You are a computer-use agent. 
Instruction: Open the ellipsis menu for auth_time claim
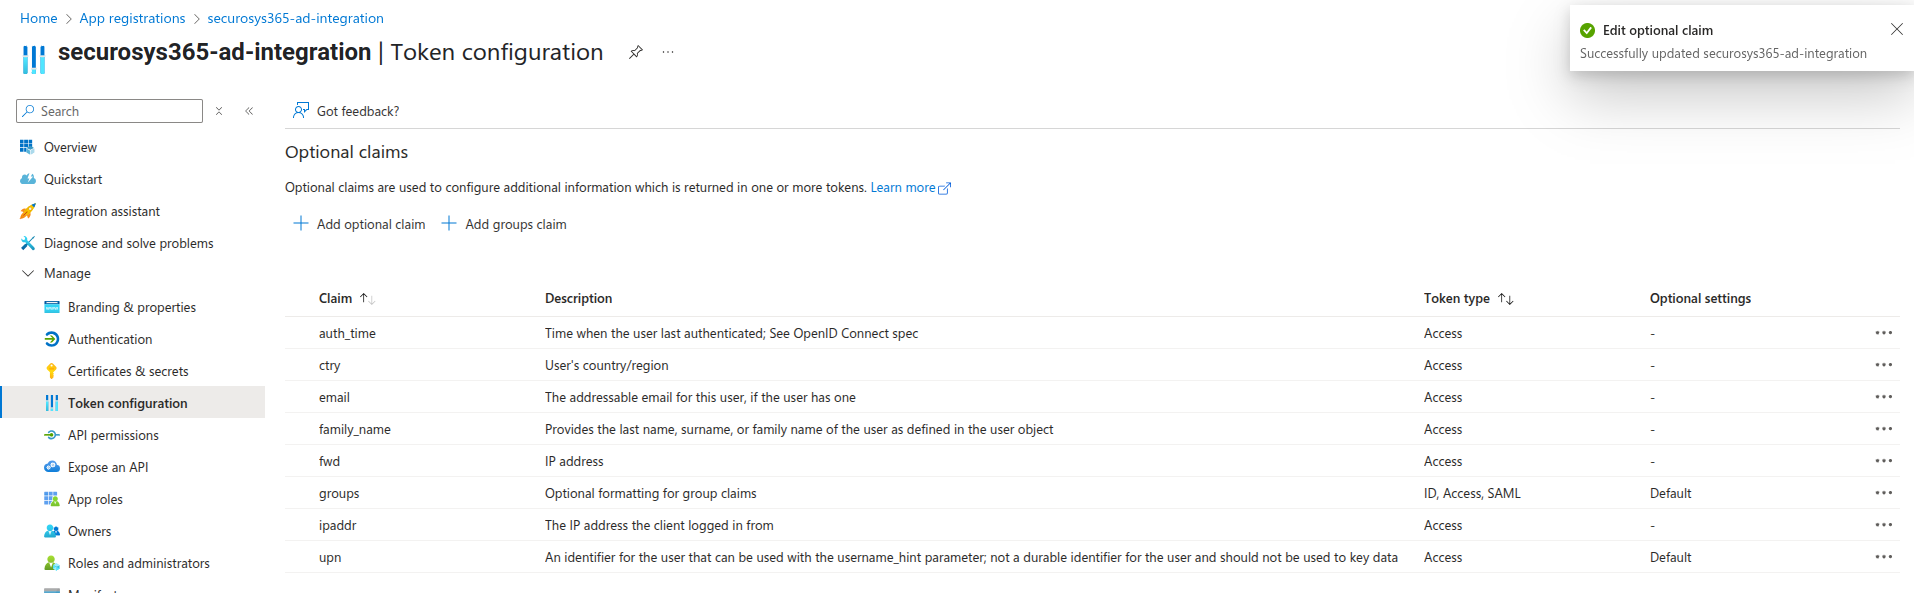tap(1883, 333)
